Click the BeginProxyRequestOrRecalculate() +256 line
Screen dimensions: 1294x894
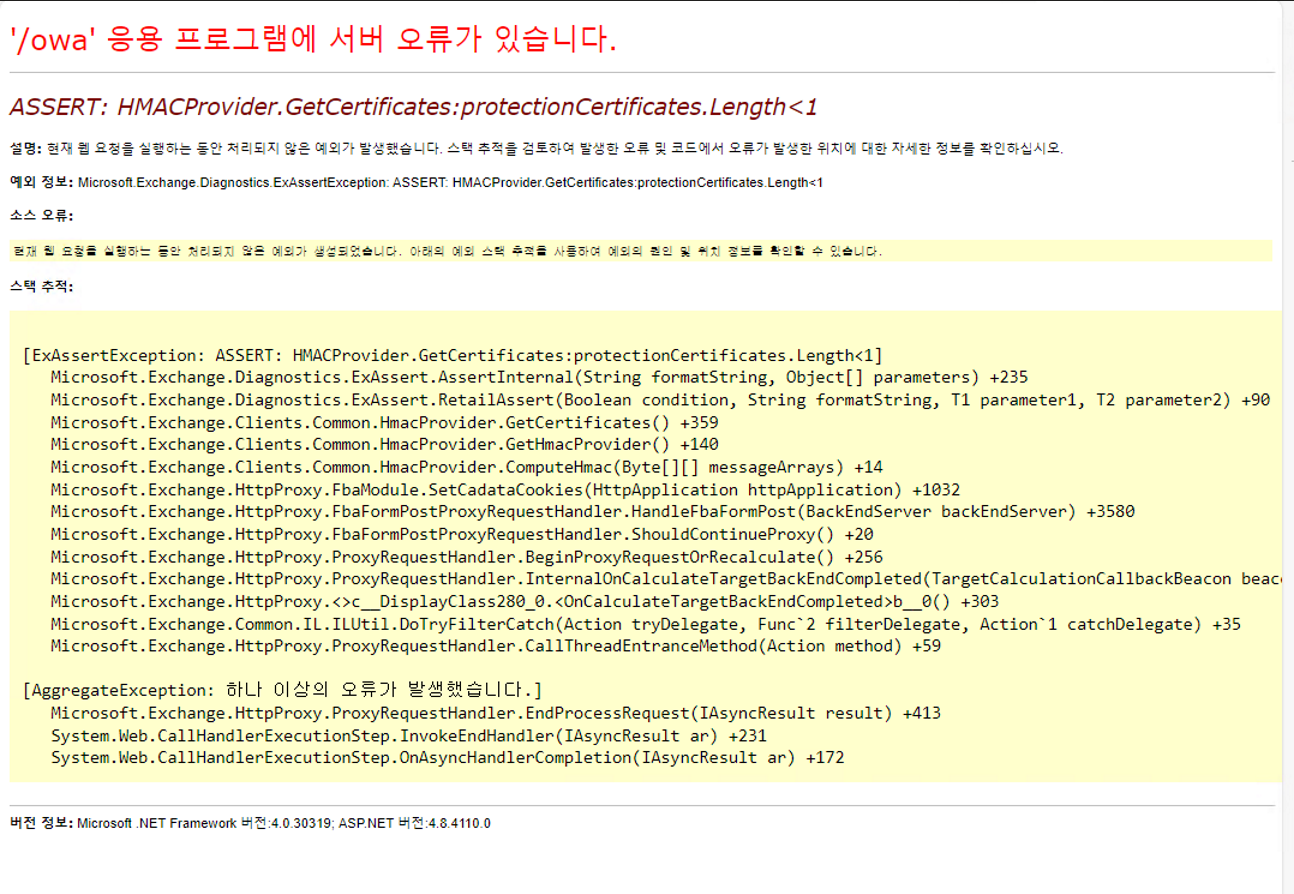467,557
